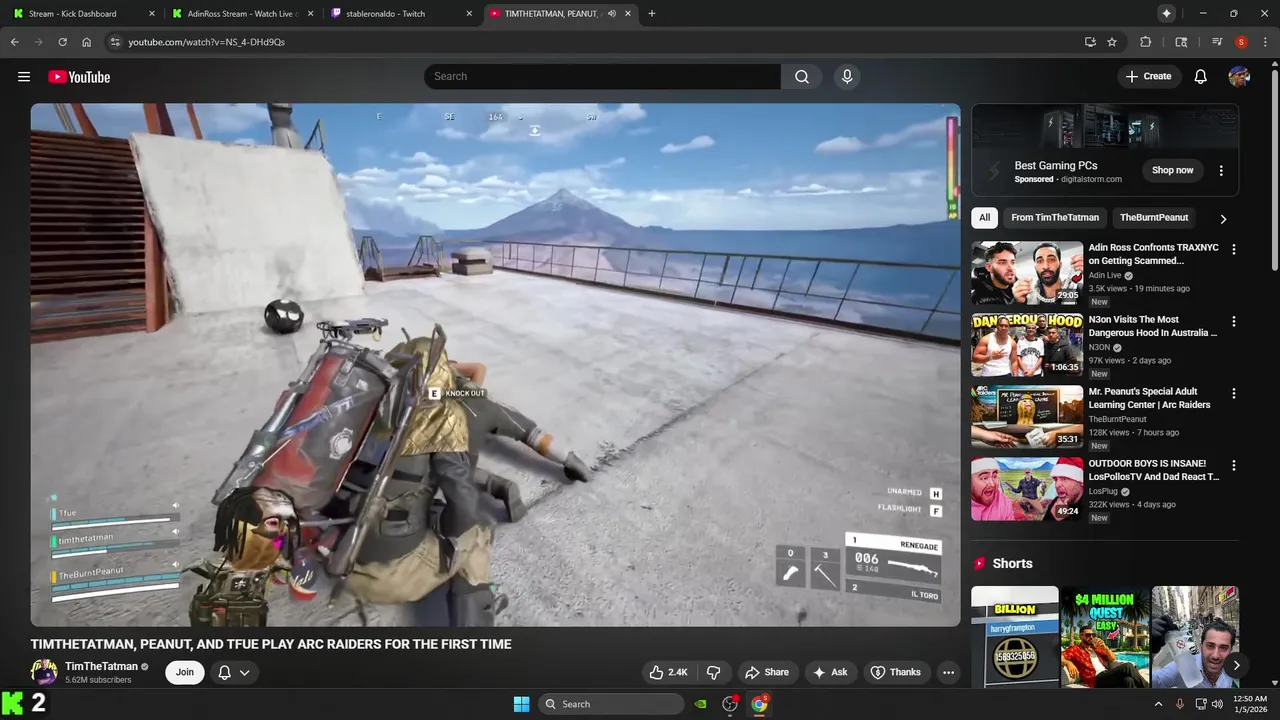Share this video

[767, 672]
